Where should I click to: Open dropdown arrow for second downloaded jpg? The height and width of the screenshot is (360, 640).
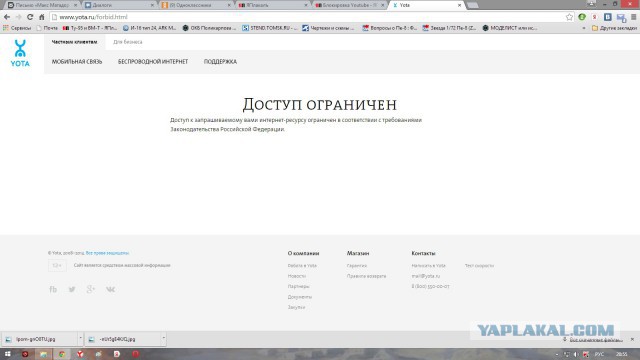point(164,338)
